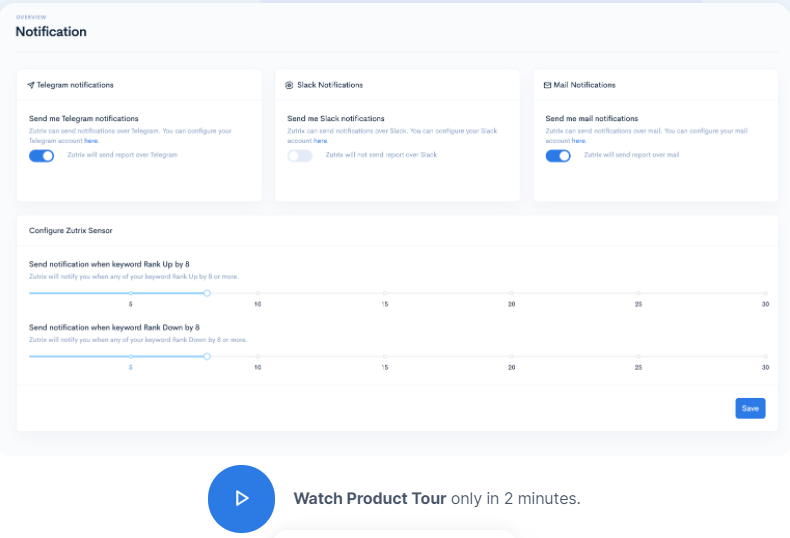The image size is (790, 538).
Task: Set Rank Down slider to 5
Action: (x=131, y=356)
